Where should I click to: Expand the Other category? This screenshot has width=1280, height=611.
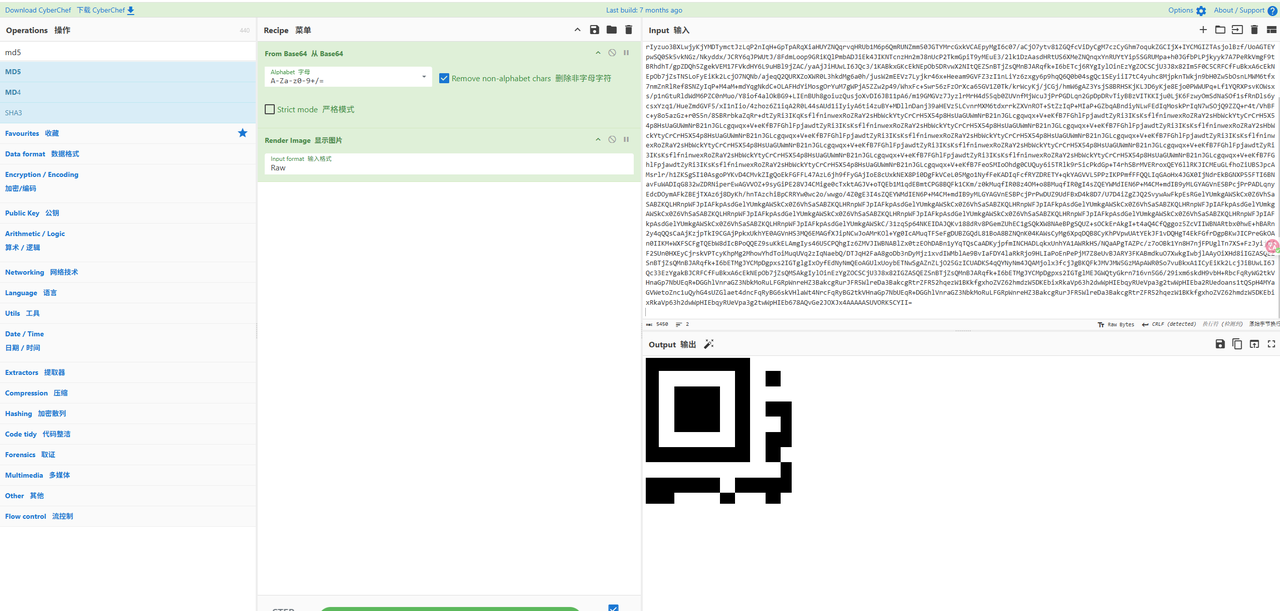tap(128, 495)
